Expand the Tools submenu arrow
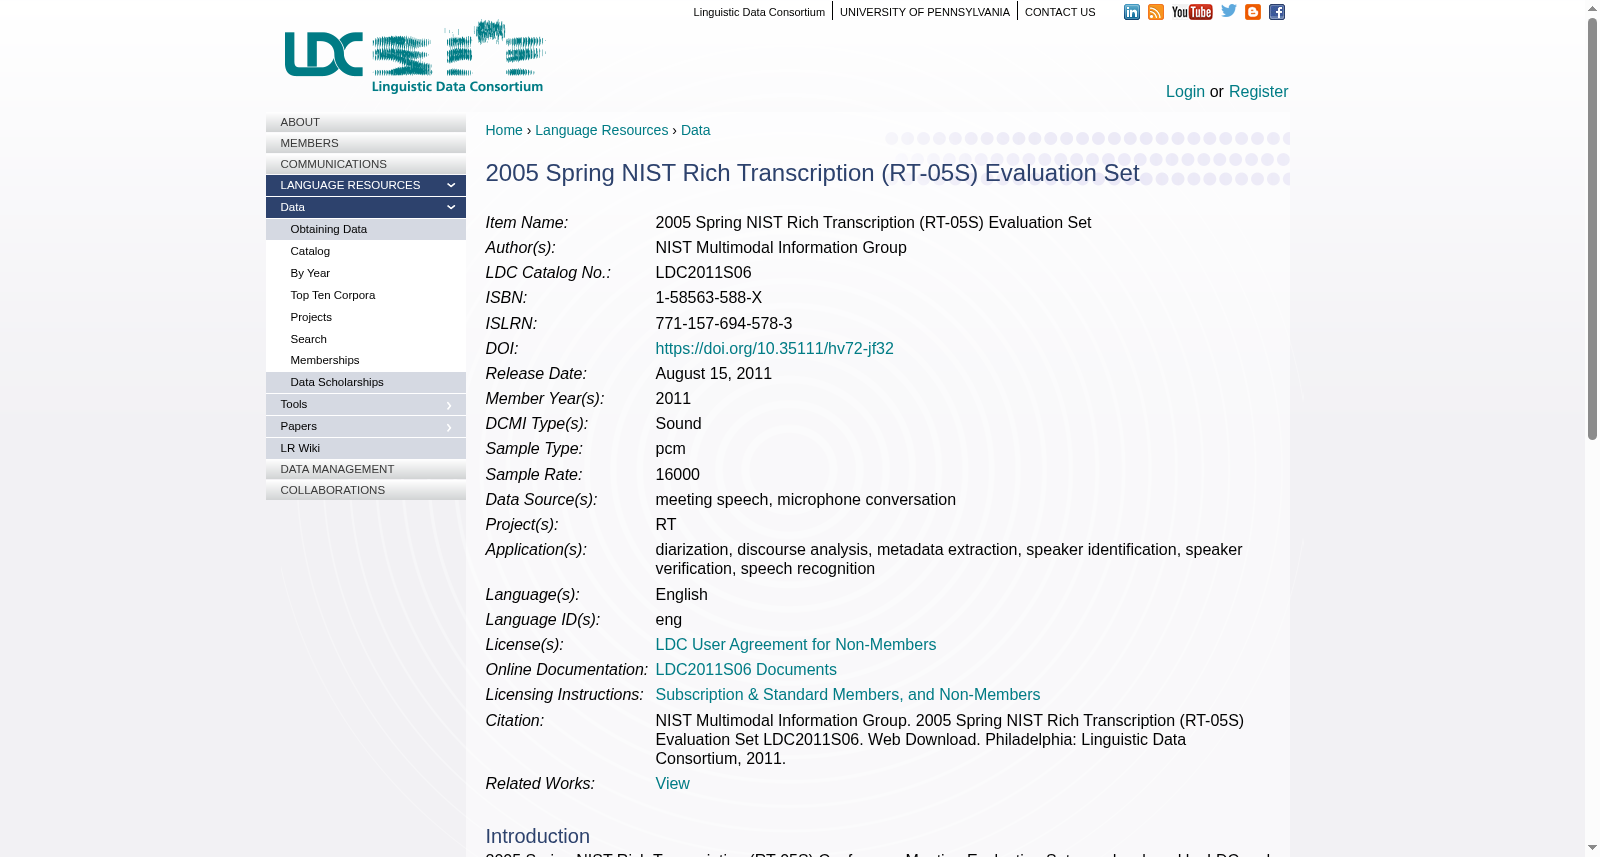The height and width of the screenshot is (857, 1600). tap(449, 405)
